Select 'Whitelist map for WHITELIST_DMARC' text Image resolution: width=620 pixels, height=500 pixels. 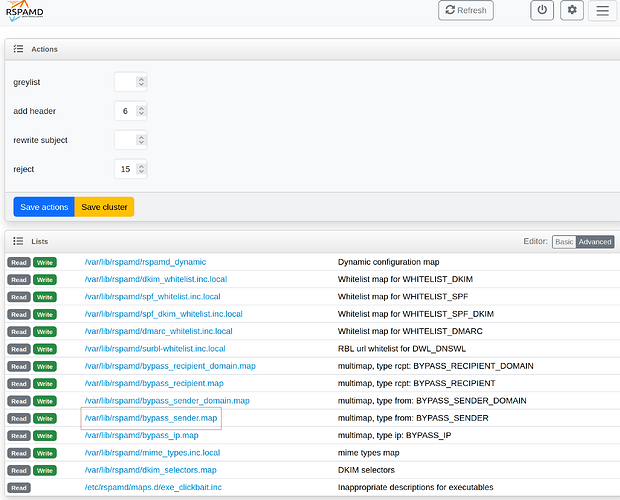(x=410, y=331)
